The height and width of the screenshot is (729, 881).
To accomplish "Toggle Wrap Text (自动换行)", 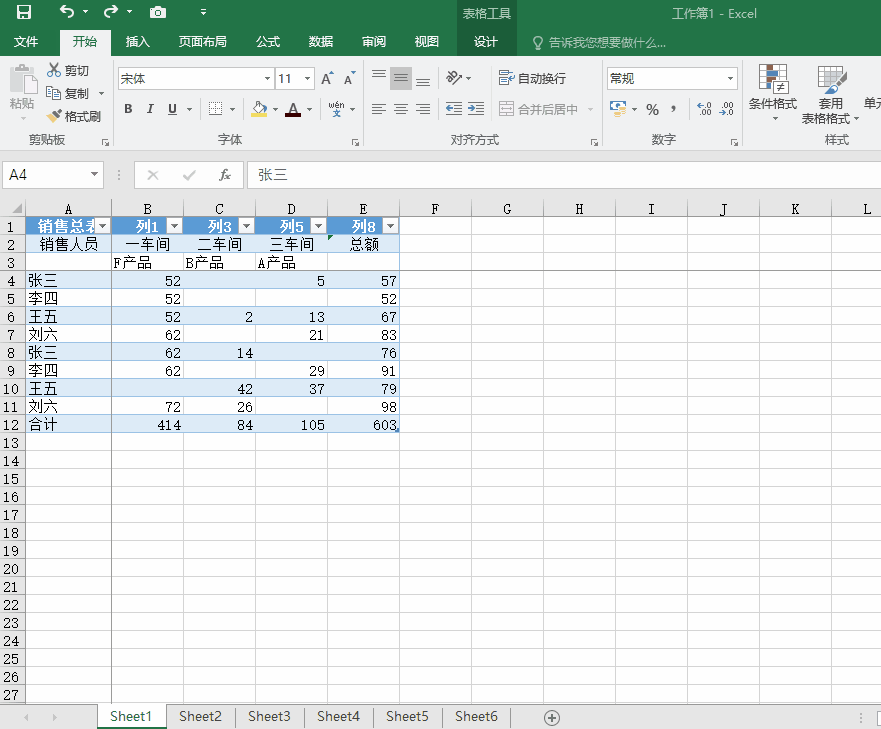I will (x=533, y=79).
